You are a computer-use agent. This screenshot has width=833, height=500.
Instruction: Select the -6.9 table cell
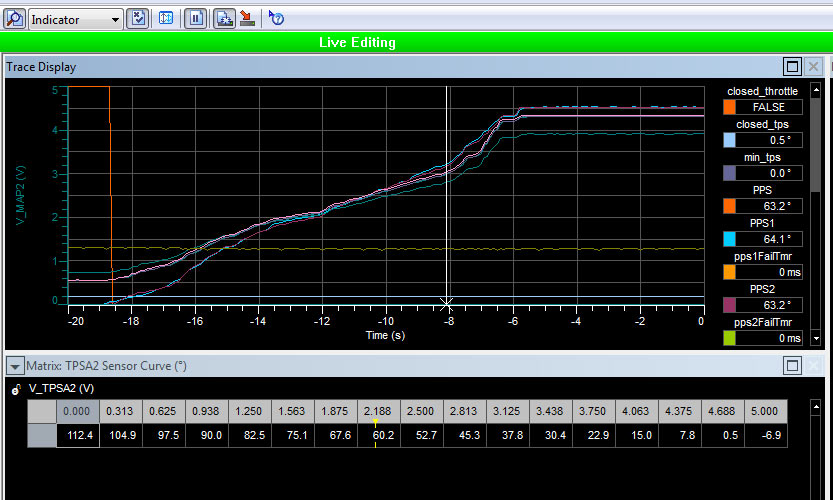click(767, 435)
